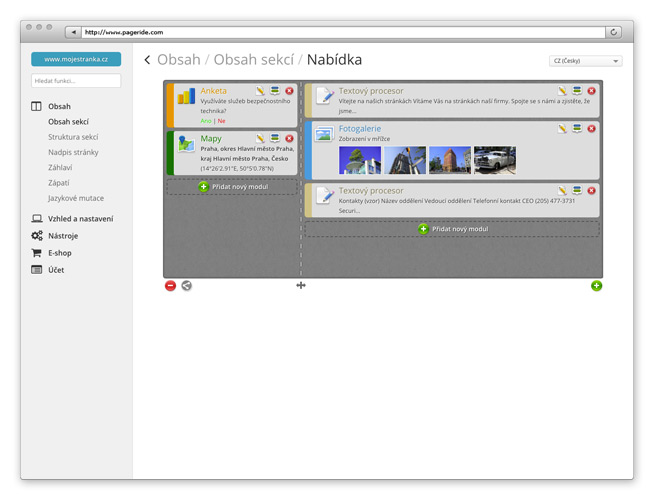Viewport: 654px width, 500px height.
Task: Delete the Mapy module
Action: pos(290,139)
